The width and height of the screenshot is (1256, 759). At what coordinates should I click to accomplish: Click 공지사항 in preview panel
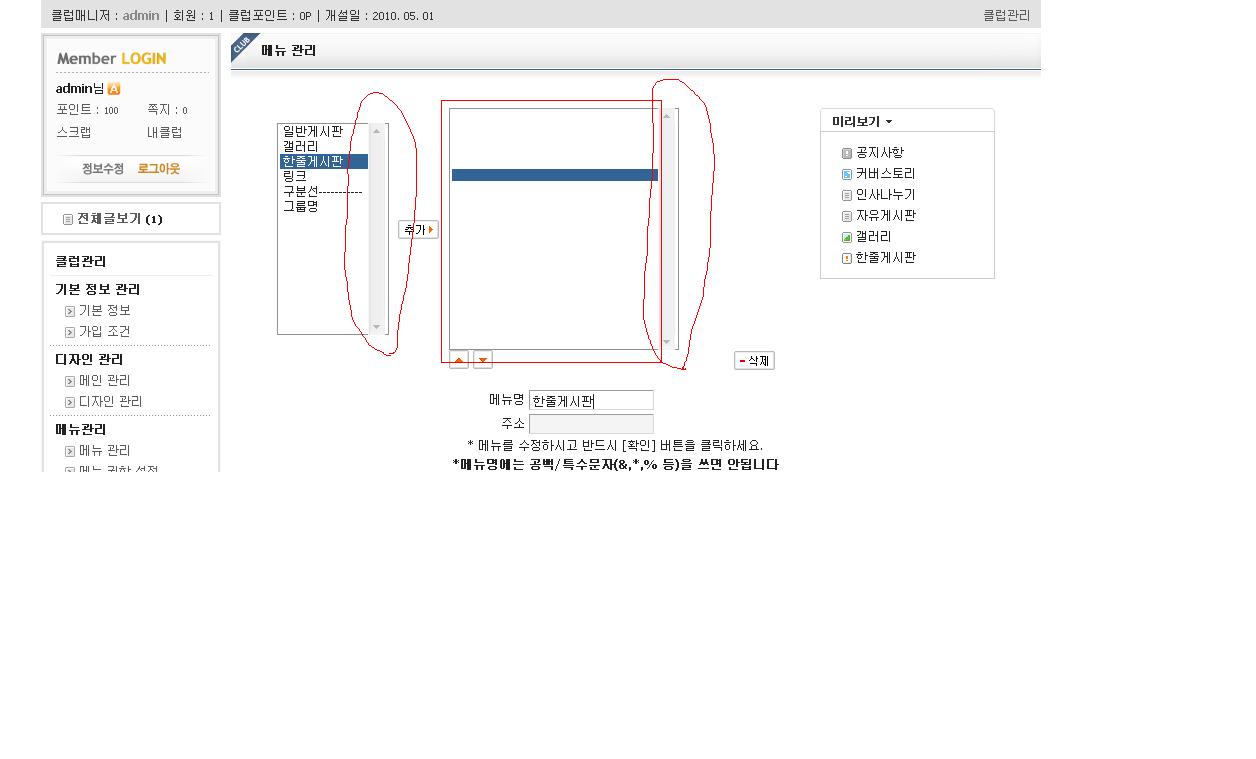[x=880, y=153]
